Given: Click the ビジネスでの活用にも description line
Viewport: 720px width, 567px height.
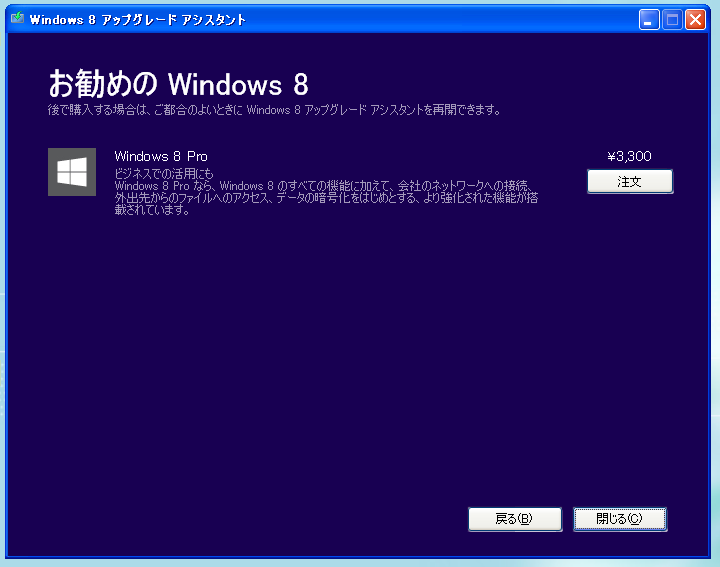Looking at the screenshot, I should click(x=164, y=174).
